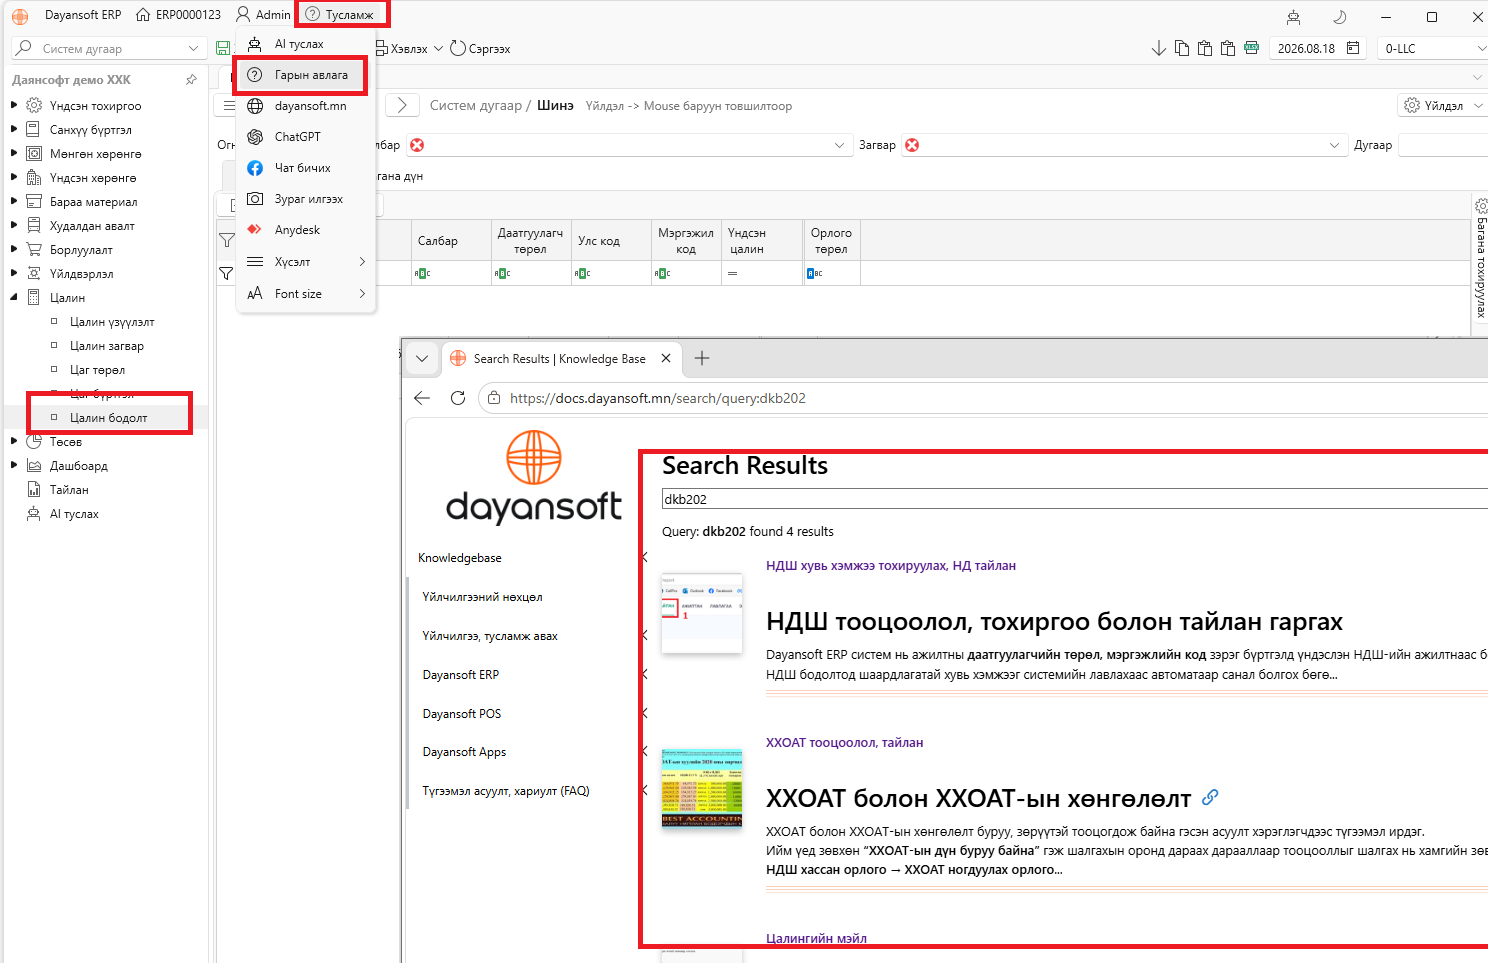This screenshot has height=963, width=1488.
Task: Click the next arrow beside the breadcrumb
Action: pyautogui.click(x=402, y=105)
